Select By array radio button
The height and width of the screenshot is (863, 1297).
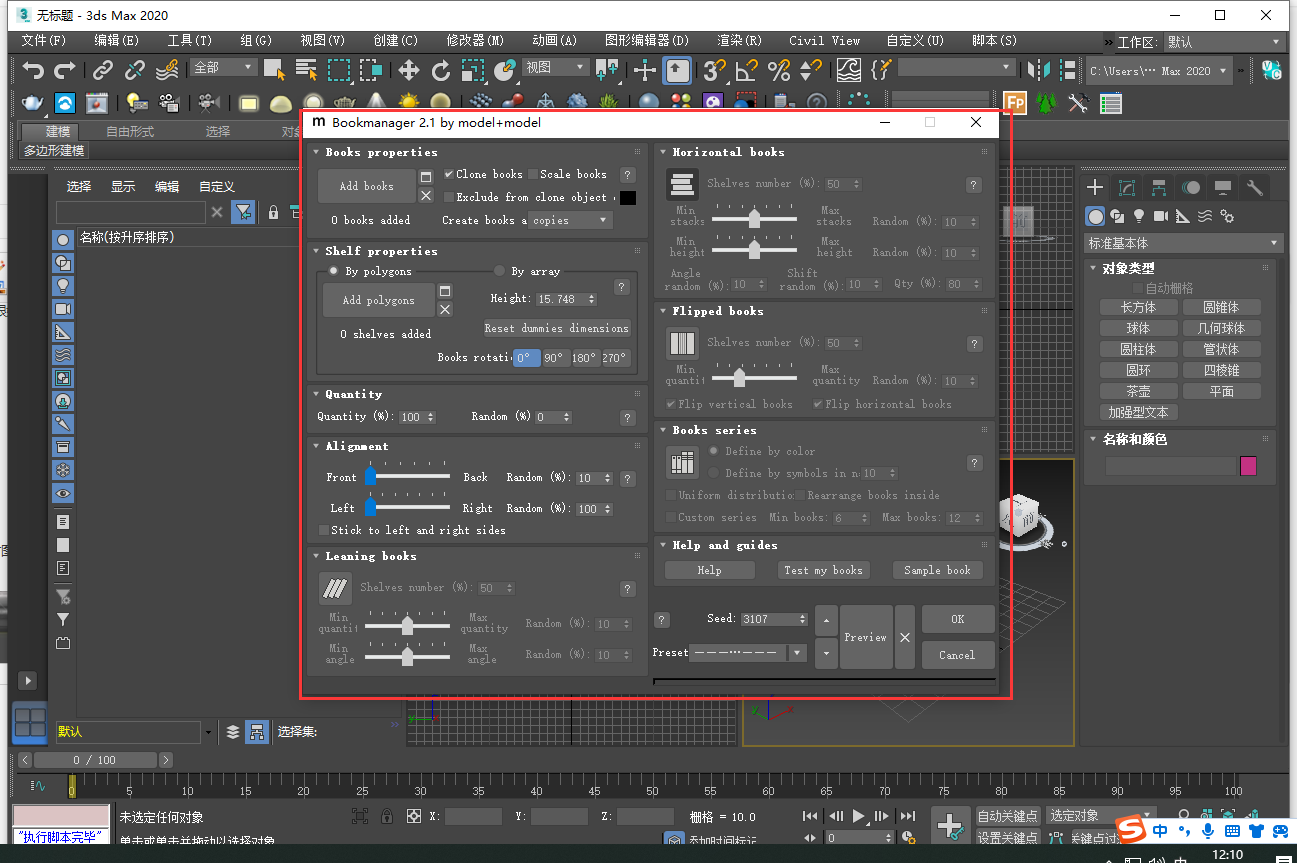click(500, 271)
